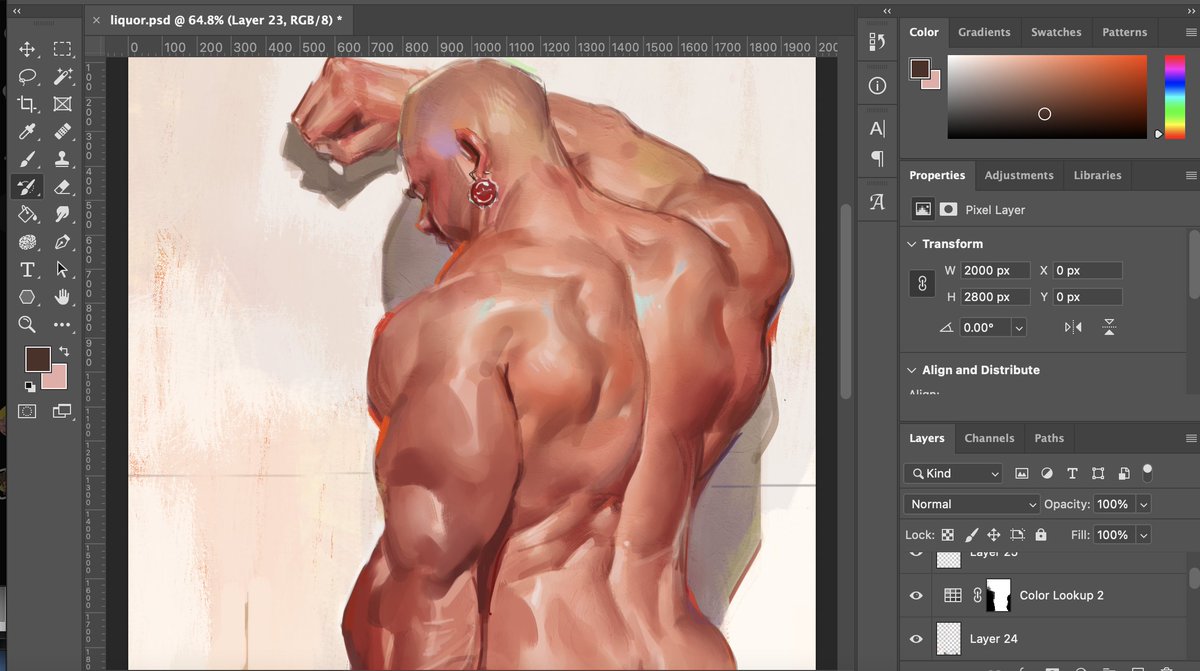Screen dimensions: 1200x671
Task: Toggle lock all padlock icon
Action: (x=1041, y=535)
